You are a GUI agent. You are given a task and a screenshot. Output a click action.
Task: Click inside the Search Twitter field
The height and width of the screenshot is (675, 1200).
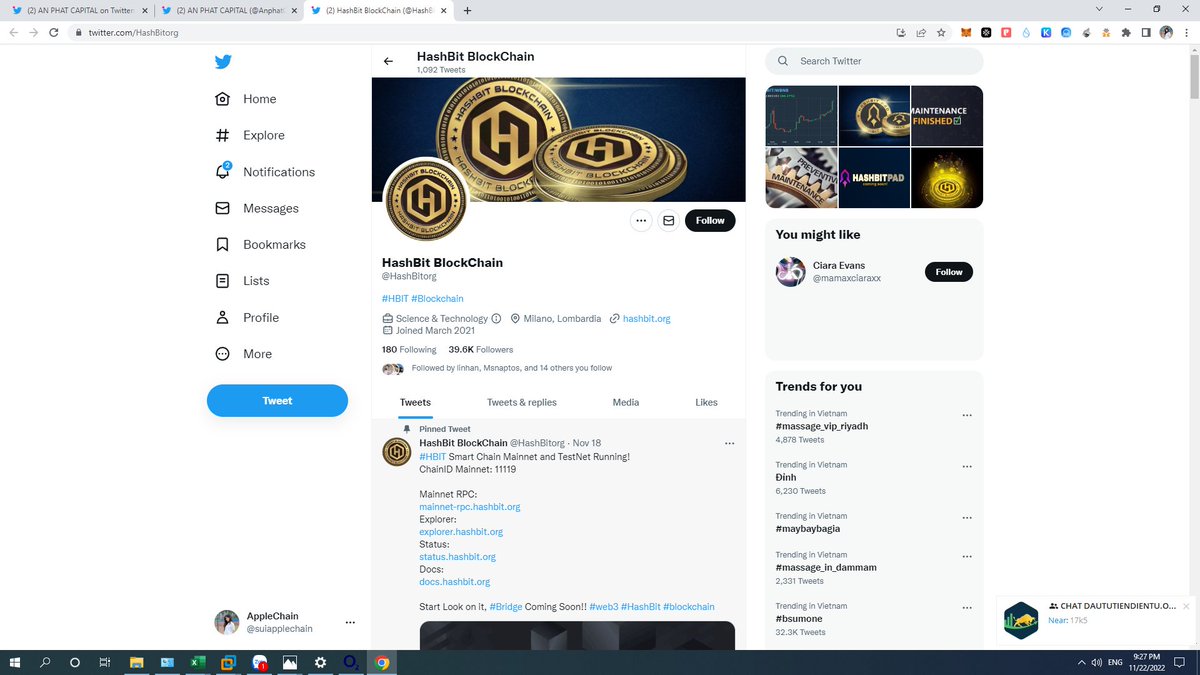874,61
